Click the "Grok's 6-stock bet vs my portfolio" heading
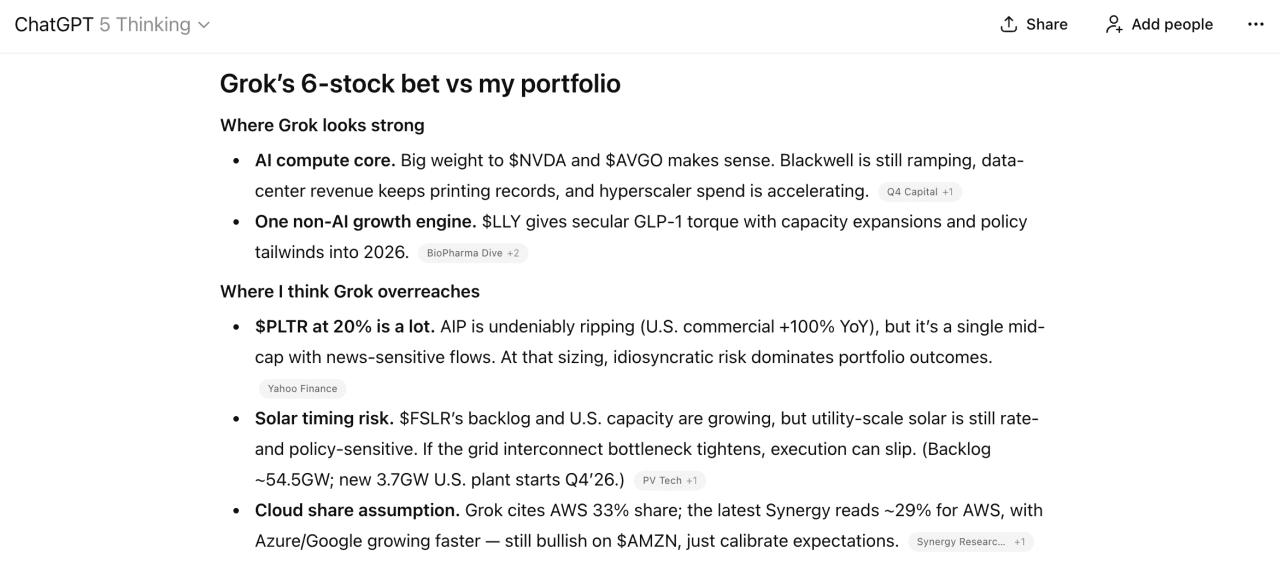The height and width of the screenshot is (561, 1280). point(420,84)
